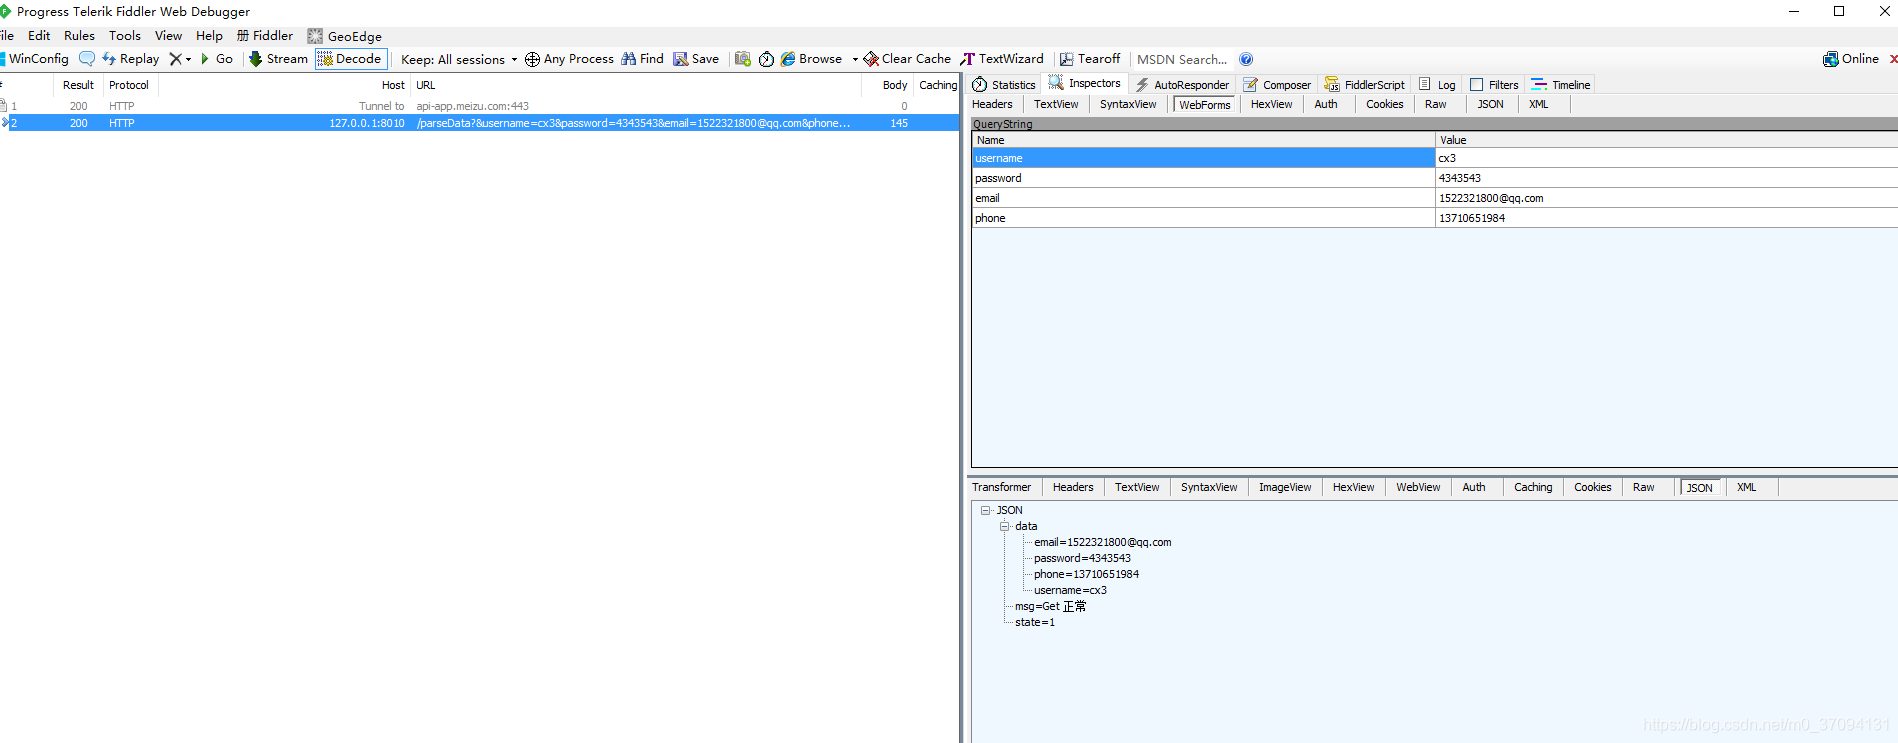Click the WinConfig toolbar button
This screenshot has width=1898, height=743.
pyautogui.click(x=34, y=59)
